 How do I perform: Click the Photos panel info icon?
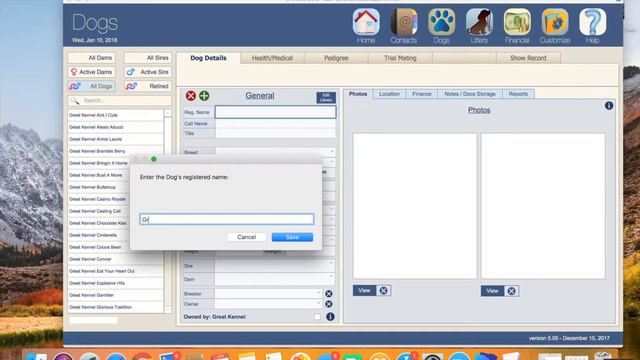coord(609,106)
